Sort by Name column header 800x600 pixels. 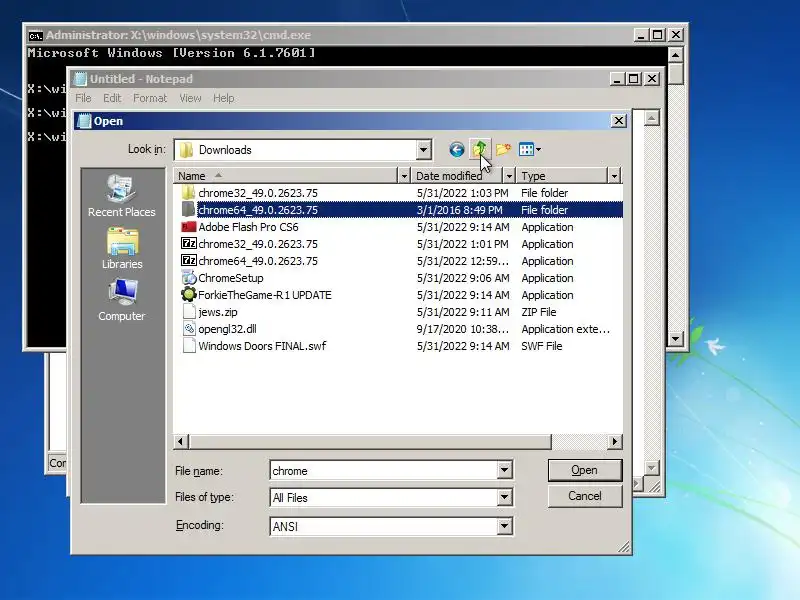coord(286,176)
